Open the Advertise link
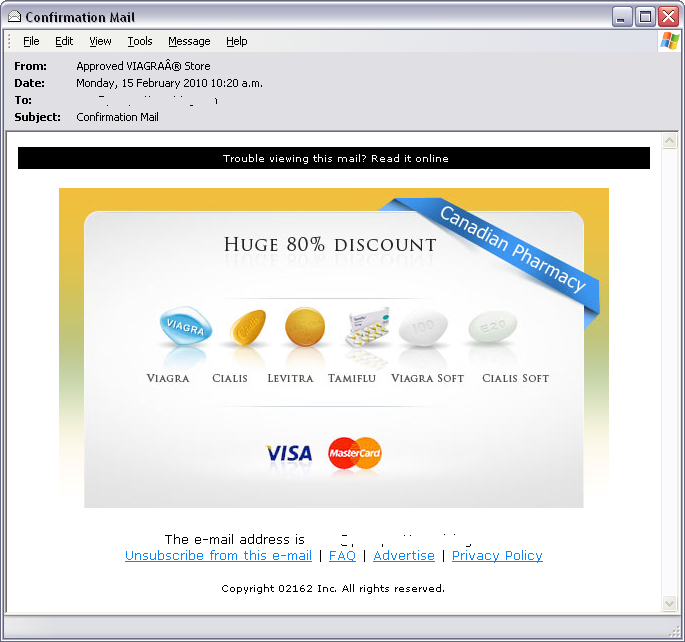 [x=404, y=556]
